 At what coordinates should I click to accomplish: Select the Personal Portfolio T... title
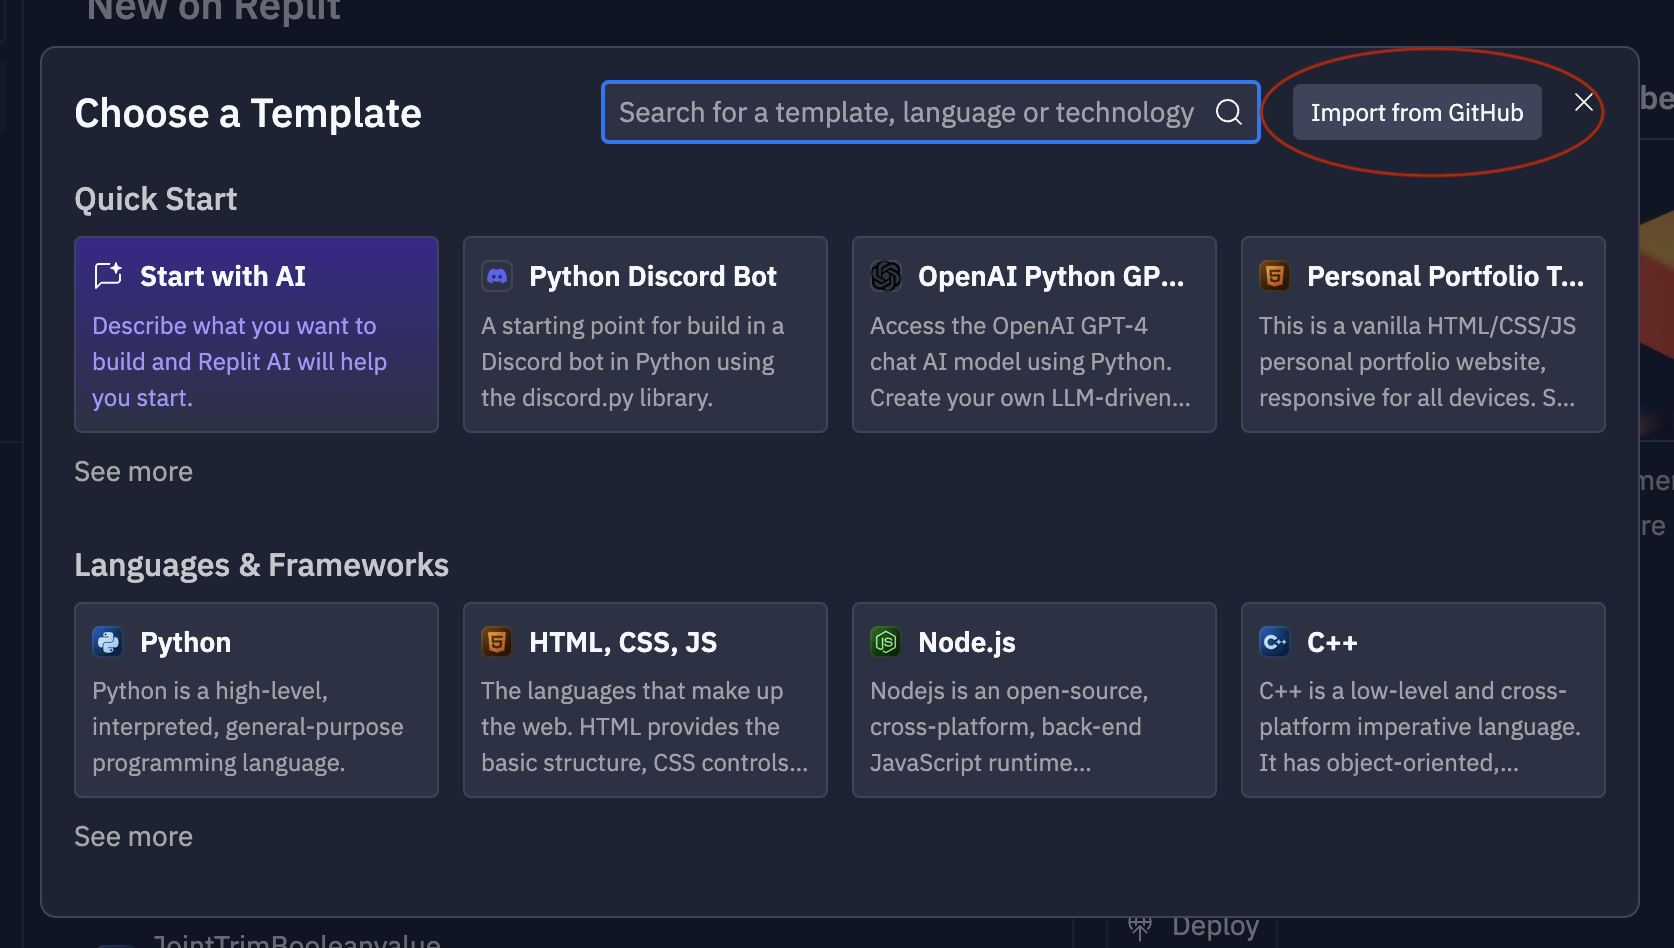pos(1445,276)
